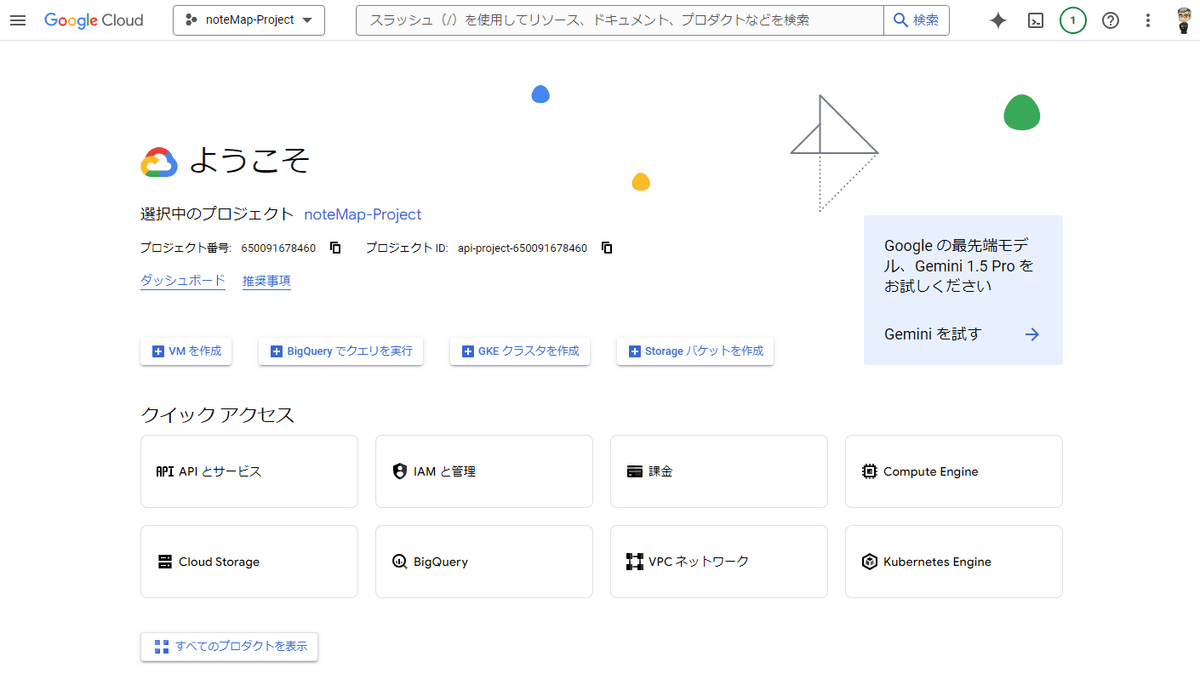Screen dimensions: 1200x679
Task: Open the 推奨事項 link
Action: [x=267, y=281]
